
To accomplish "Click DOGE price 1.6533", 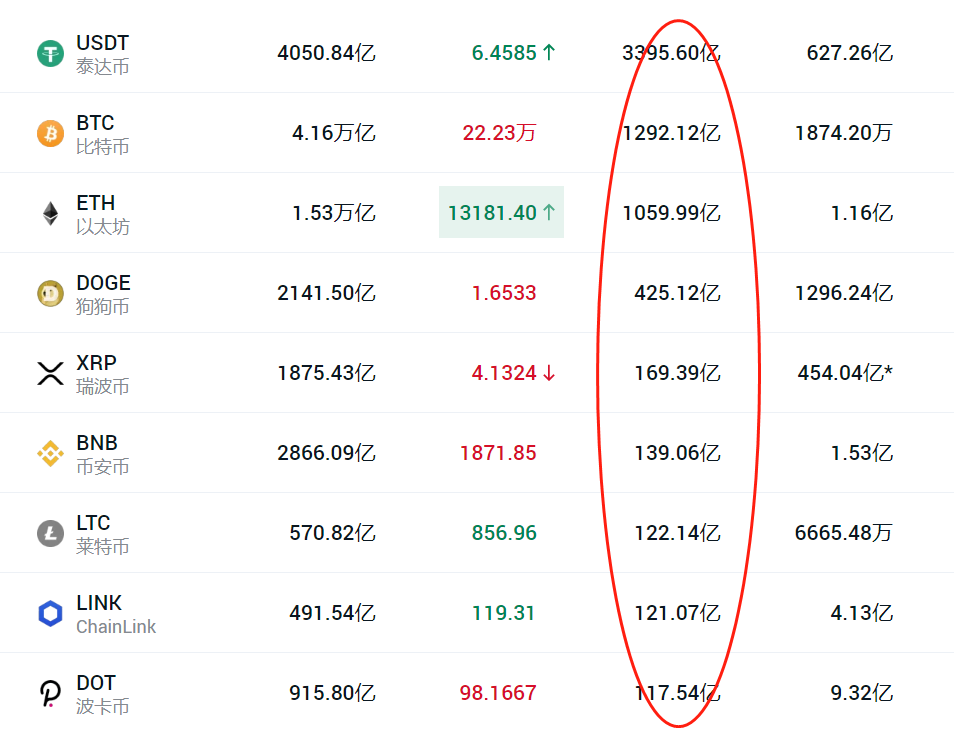I will [x=504, y=293].
